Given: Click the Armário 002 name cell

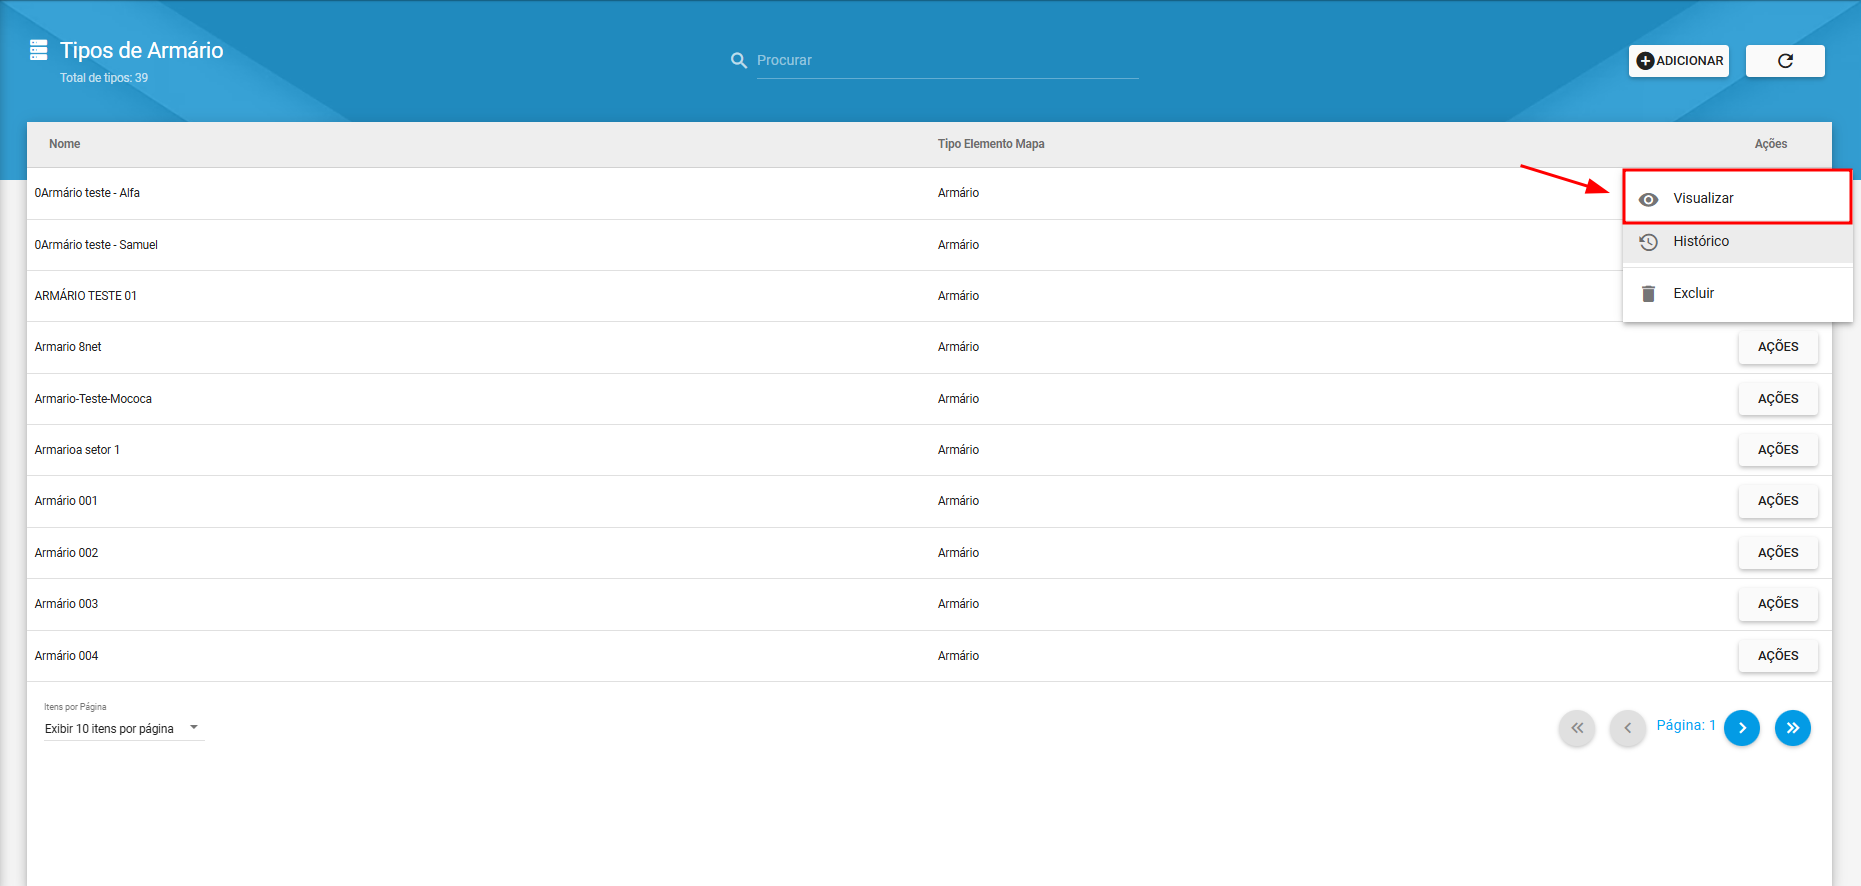Looking at the screenshot, I should pyautogui.click(x=66, y=553).
